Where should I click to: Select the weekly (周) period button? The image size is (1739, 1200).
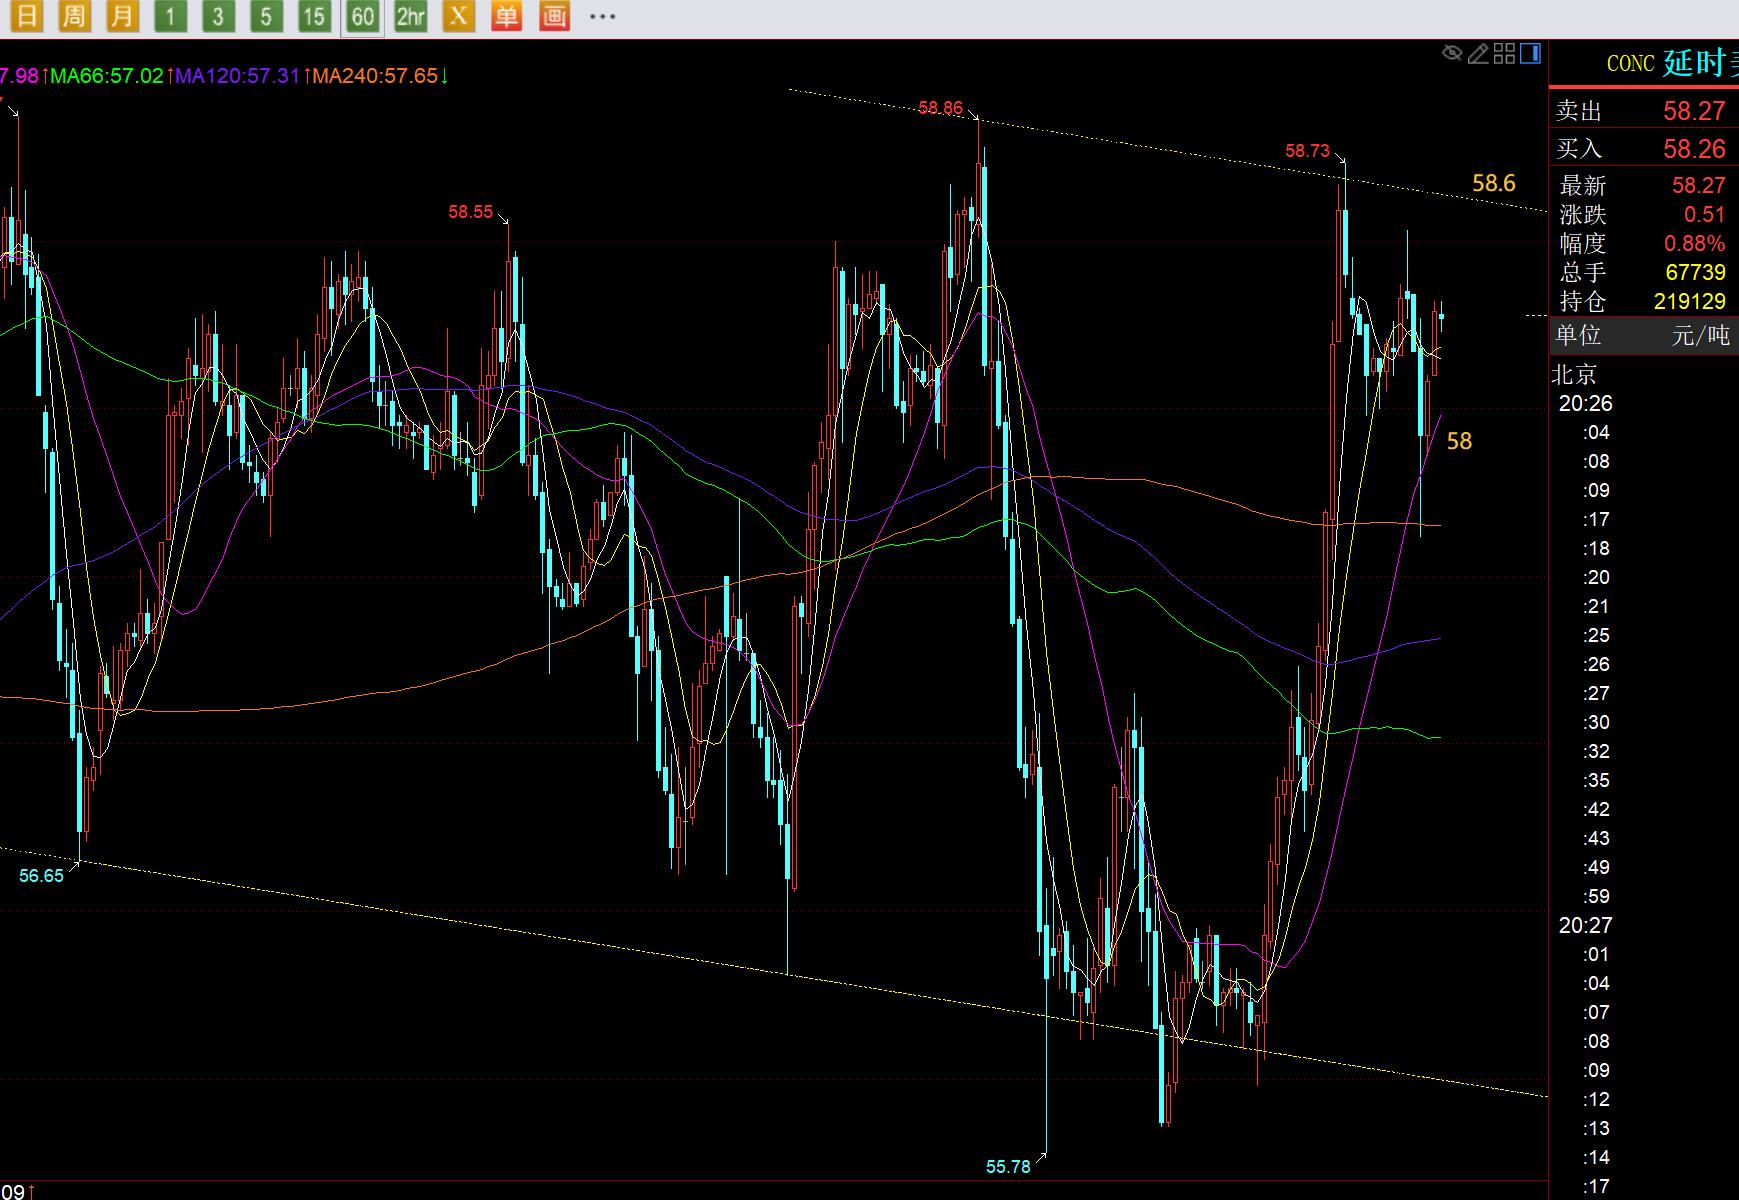(74, 16)
